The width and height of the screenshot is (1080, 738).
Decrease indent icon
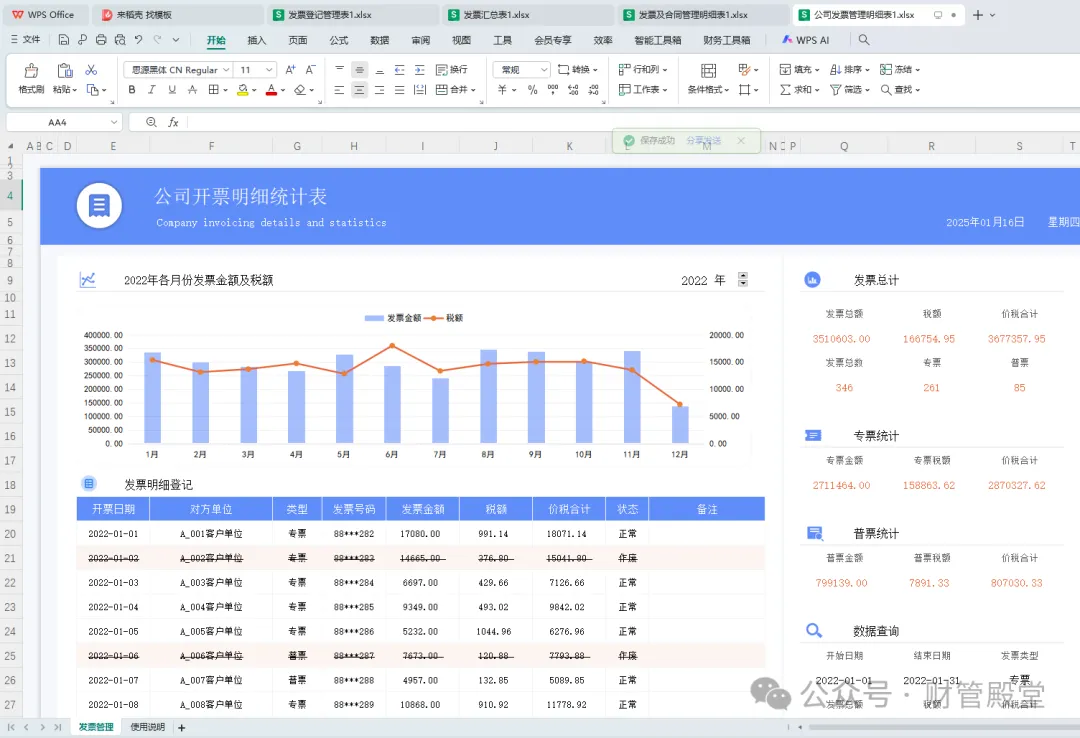coord(399,70)
